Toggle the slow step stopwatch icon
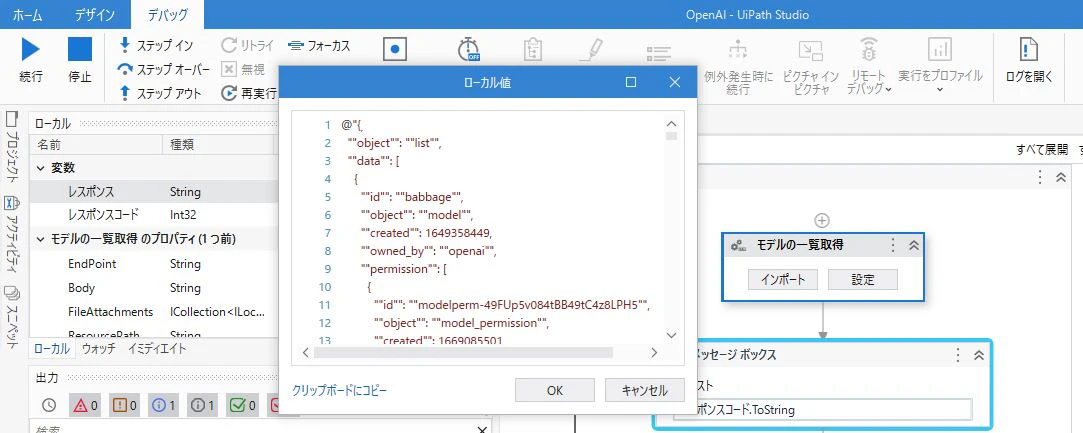This screenshot has height=433, width=1083. click(x=468, y=49)
